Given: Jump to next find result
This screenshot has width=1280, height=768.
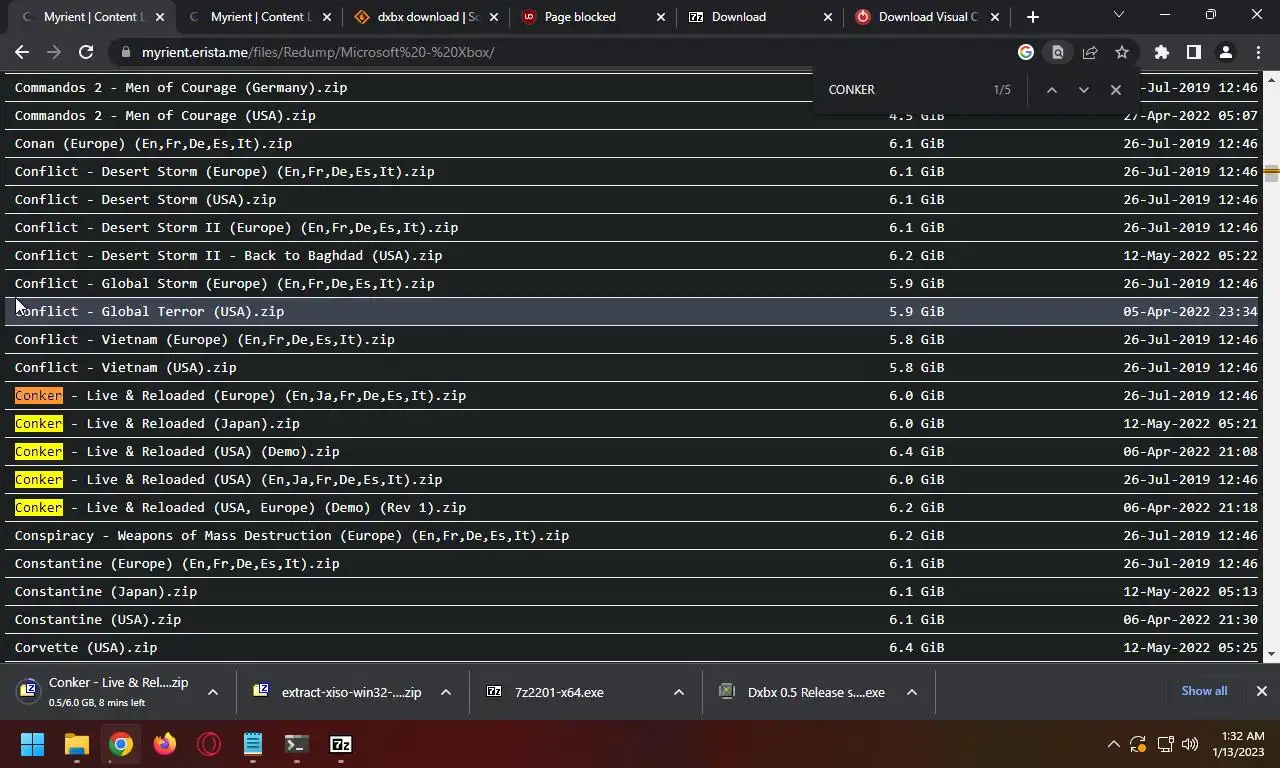Looking at the screenshot, I should [x=1083, y=90].
